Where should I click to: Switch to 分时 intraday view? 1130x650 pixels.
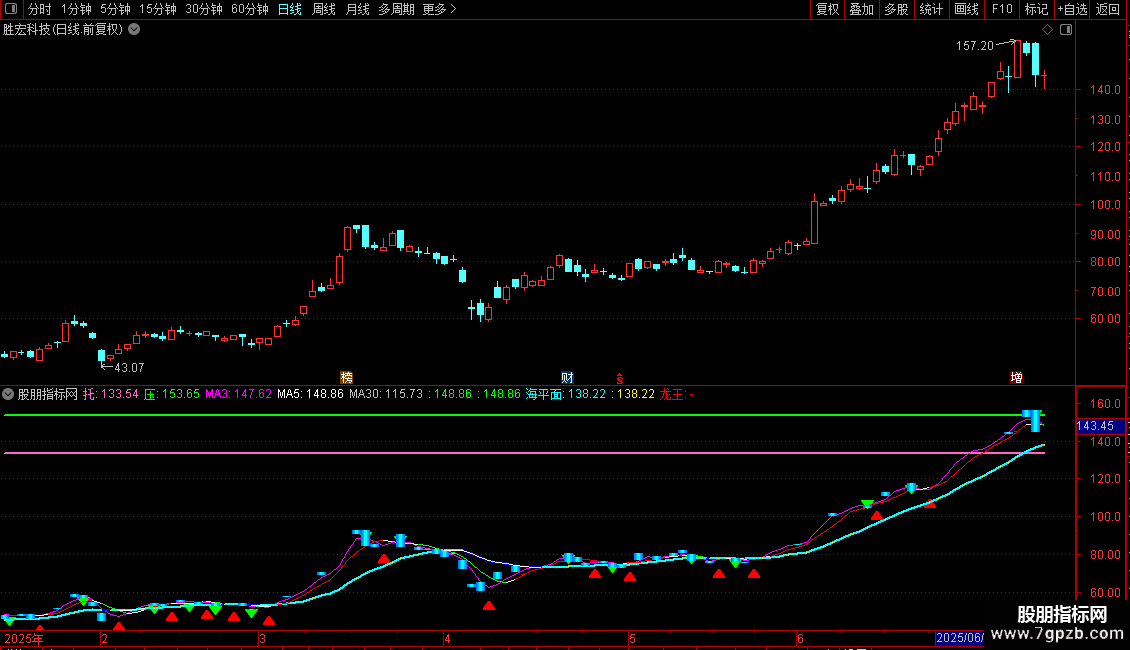click(x=40, y=9)
